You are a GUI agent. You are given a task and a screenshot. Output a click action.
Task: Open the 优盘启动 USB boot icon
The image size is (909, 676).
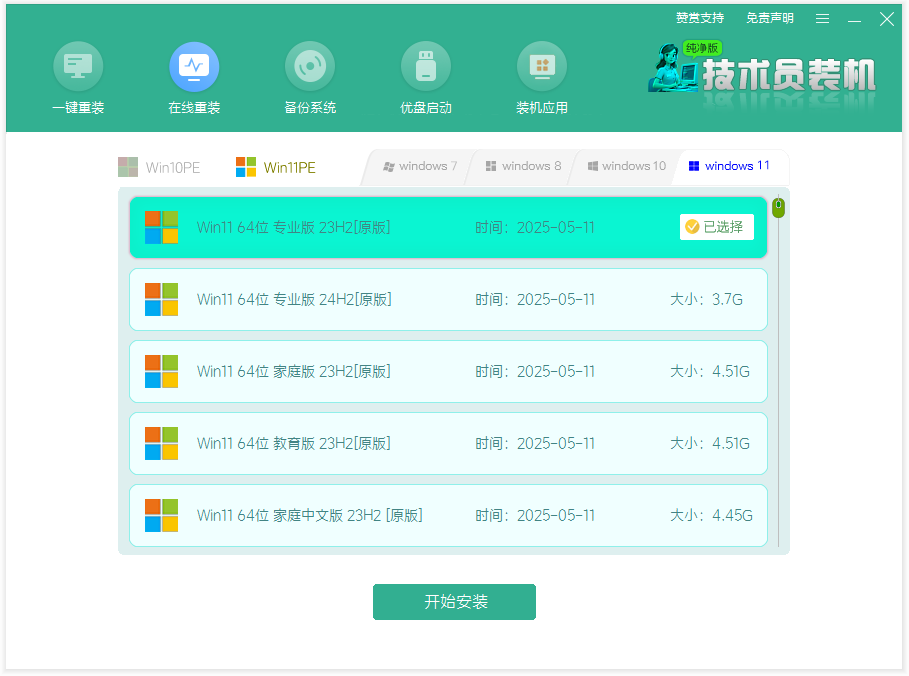426,67
